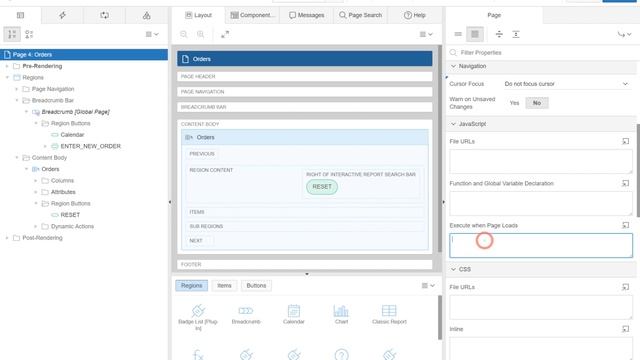Show All properties icon
Screen dimensions: 640x360
(475, 34)
